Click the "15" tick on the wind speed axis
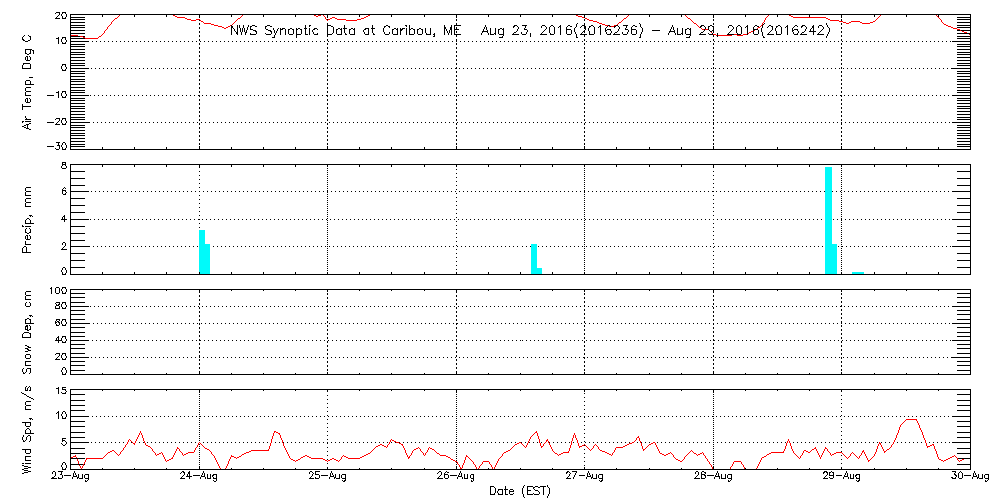This screenshot has height=500, width=1000. point(61,392)
